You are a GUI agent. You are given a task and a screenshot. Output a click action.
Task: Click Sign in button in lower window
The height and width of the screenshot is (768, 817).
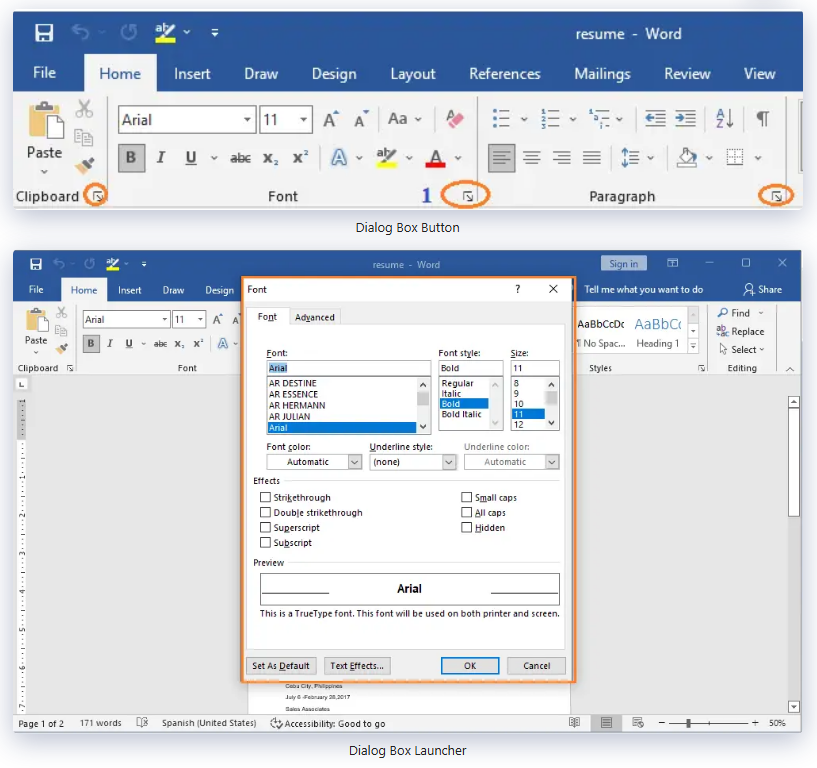[x=623, y=264]
